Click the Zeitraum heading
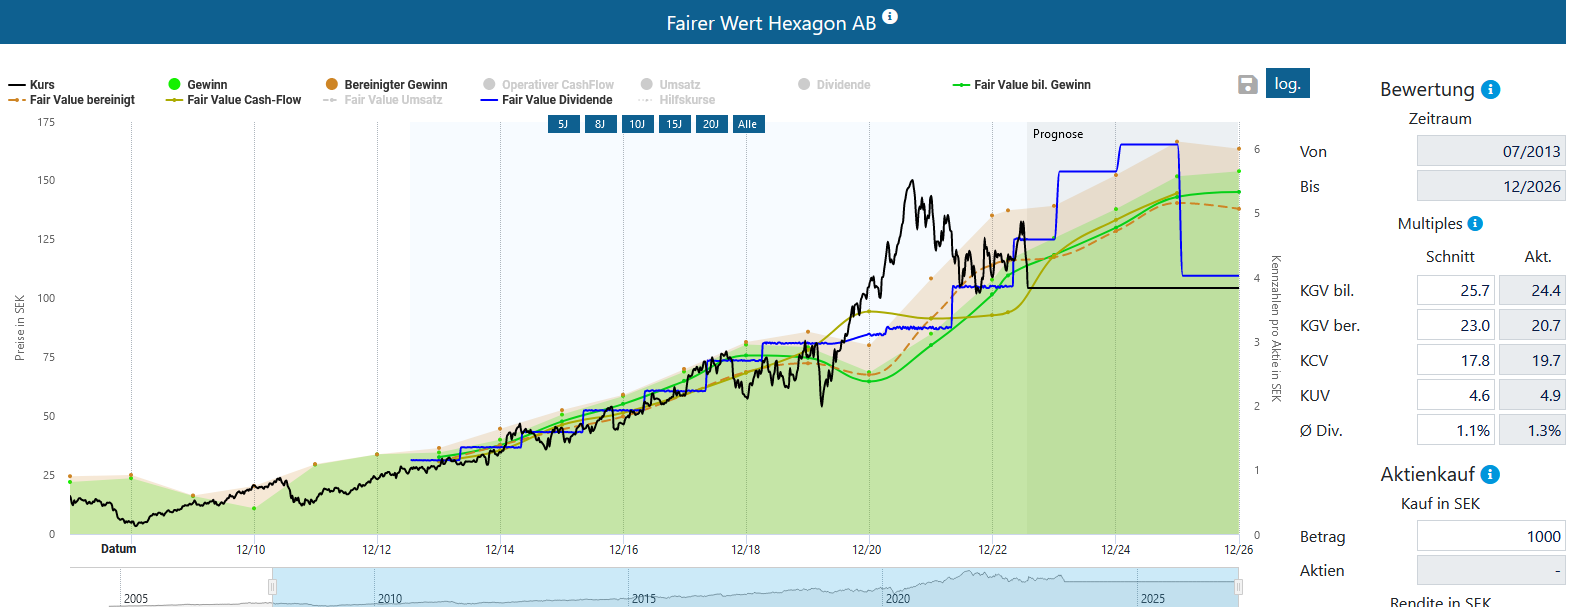 coord(1440,118)
